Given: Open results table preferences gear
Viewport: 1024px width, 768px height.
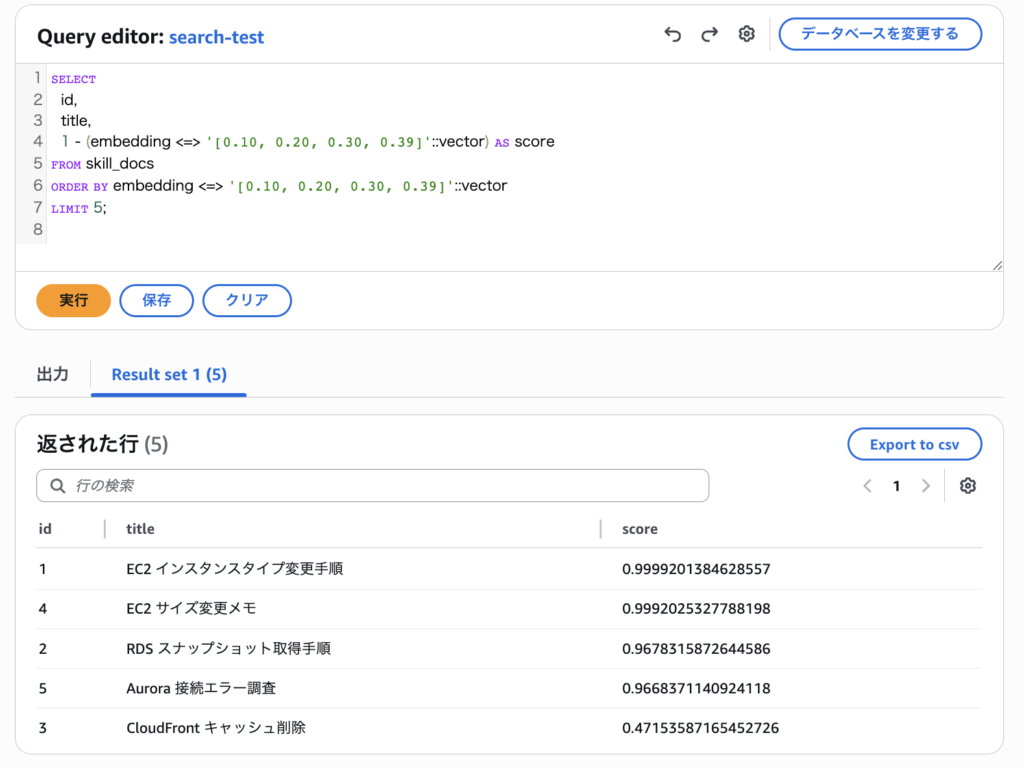Looking at the screenshot, I should pyautogui.click(x=967, y=486).
